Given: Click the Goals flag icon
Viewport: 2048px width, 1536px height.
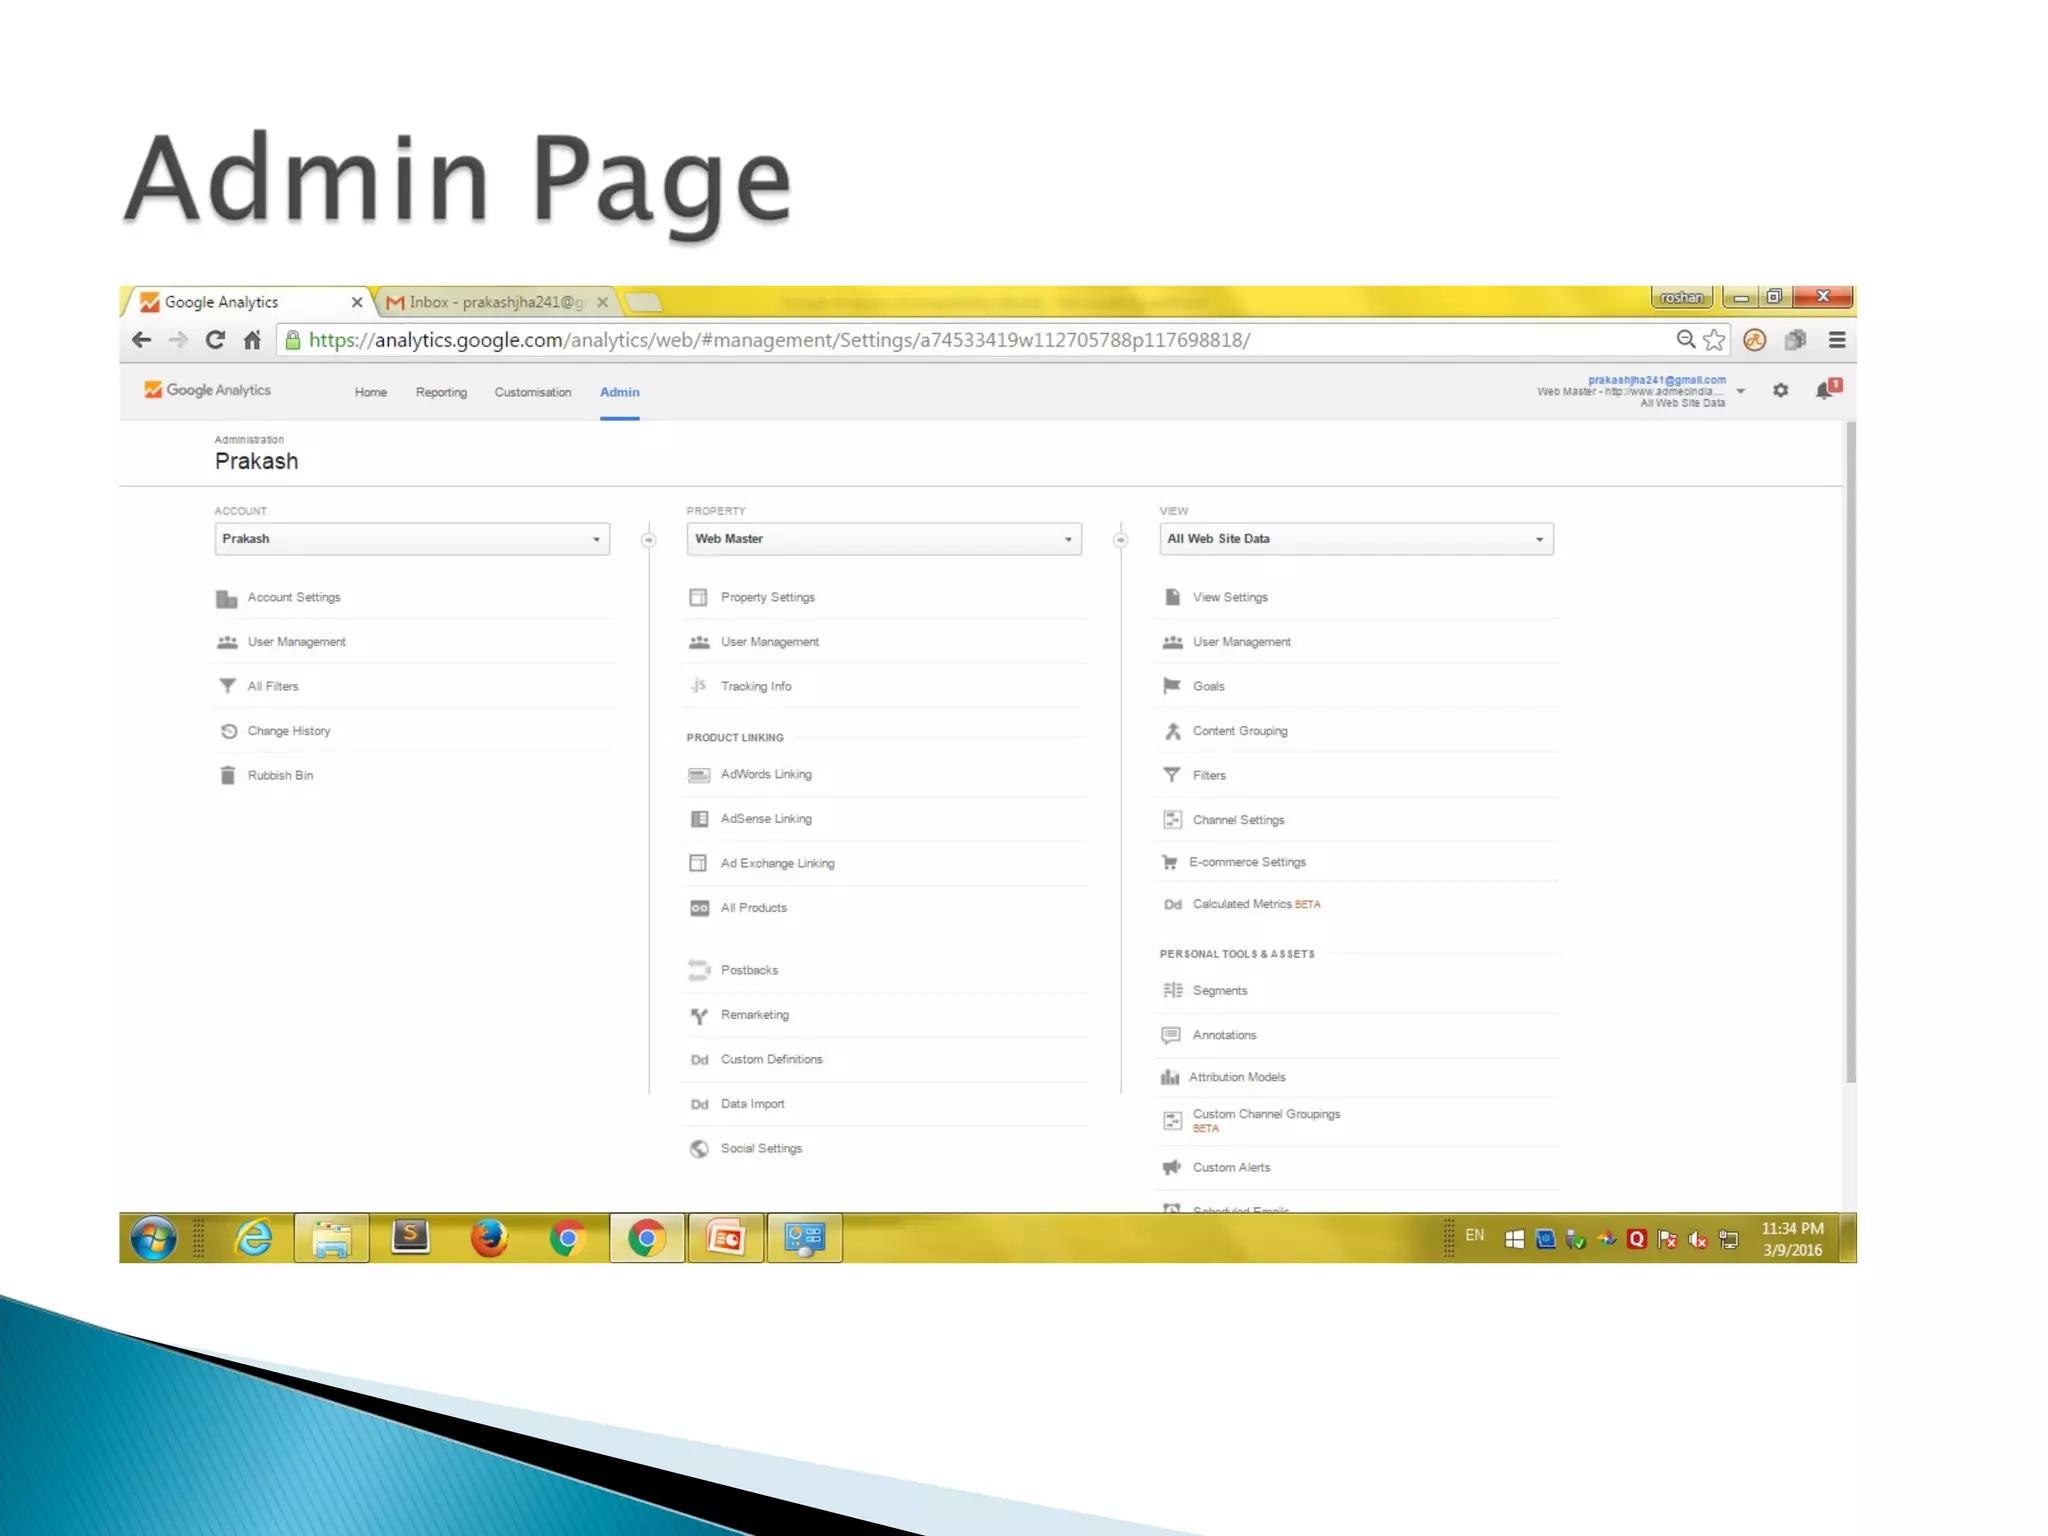Looking at the screenshot, I should coord(1172,686).
